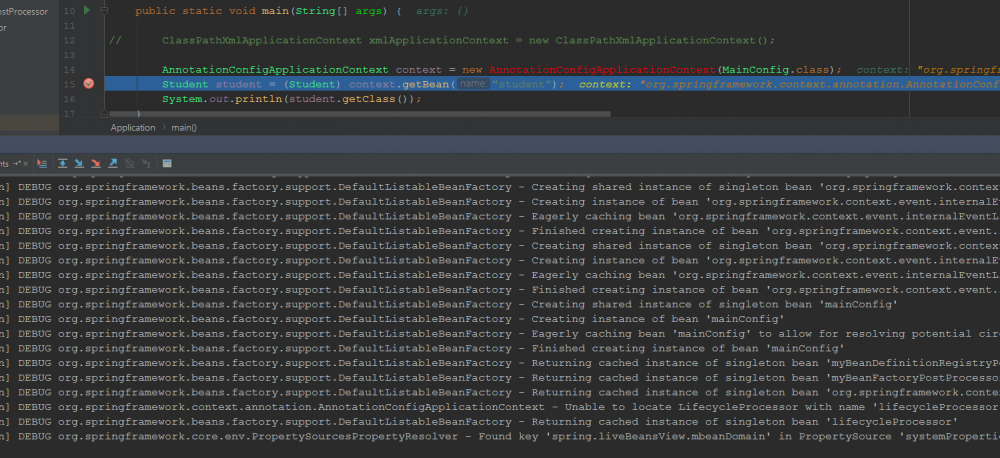Click the PropertySourcesPropertyResolver 'Found key' log line
This screenshot has width=1000, height=458.
pos(500,436)
